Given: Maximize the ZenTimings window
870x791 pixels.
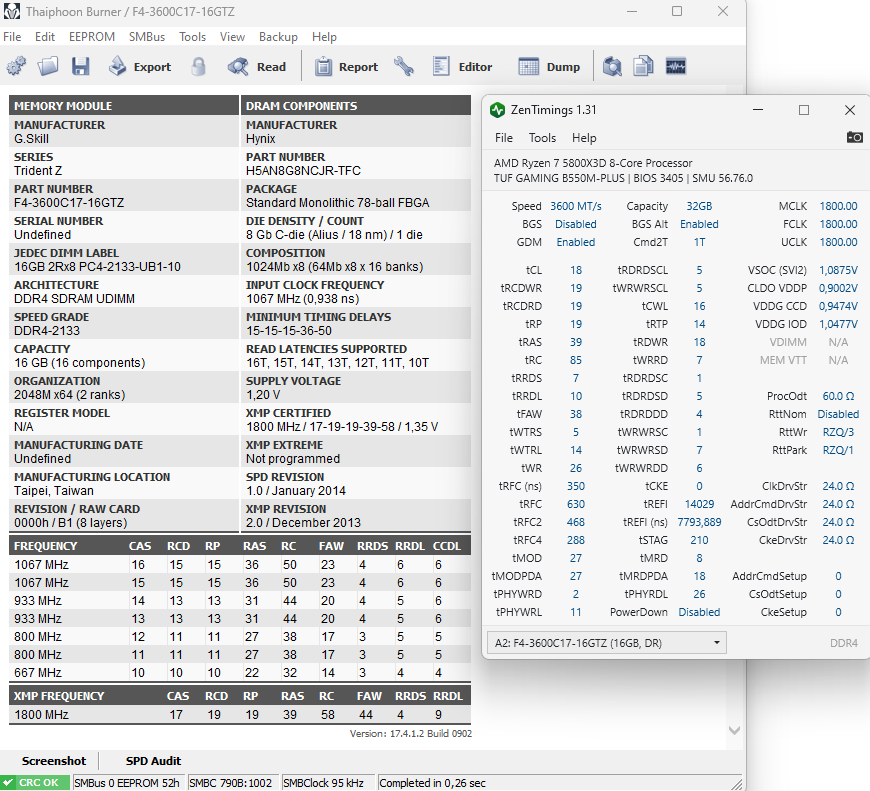Looking at the screenshot, I should [x=803, y=110].
